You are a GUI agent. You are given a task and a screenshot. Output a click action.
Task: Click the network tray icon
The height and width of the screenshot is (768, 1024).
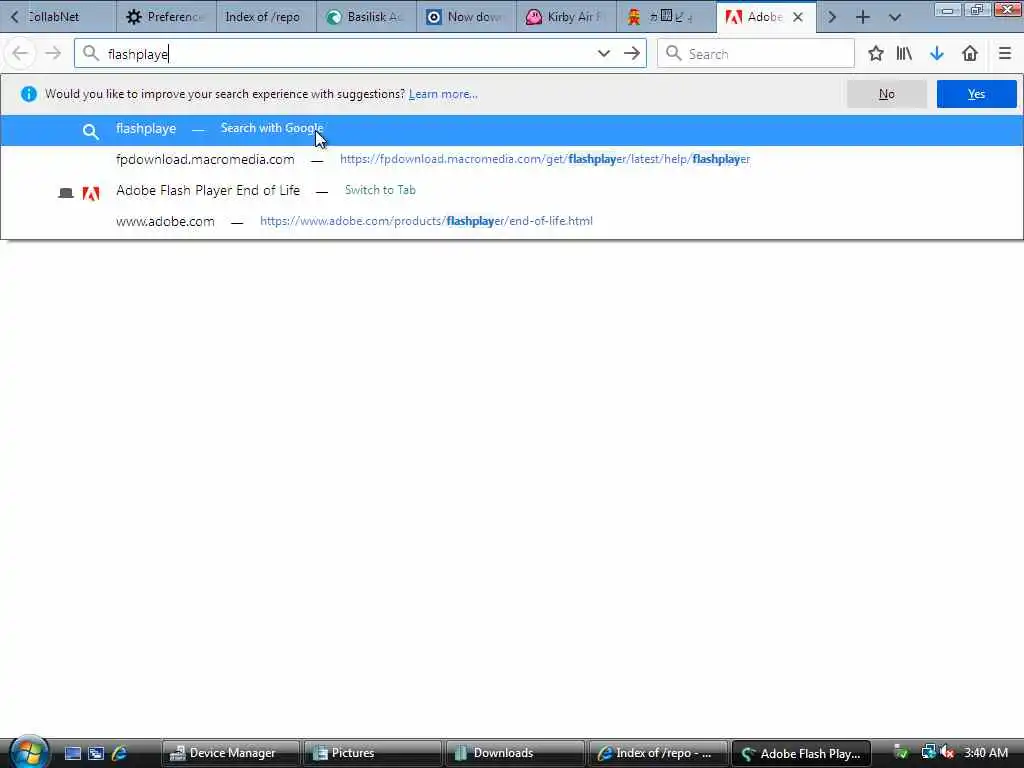click(928, 752)
